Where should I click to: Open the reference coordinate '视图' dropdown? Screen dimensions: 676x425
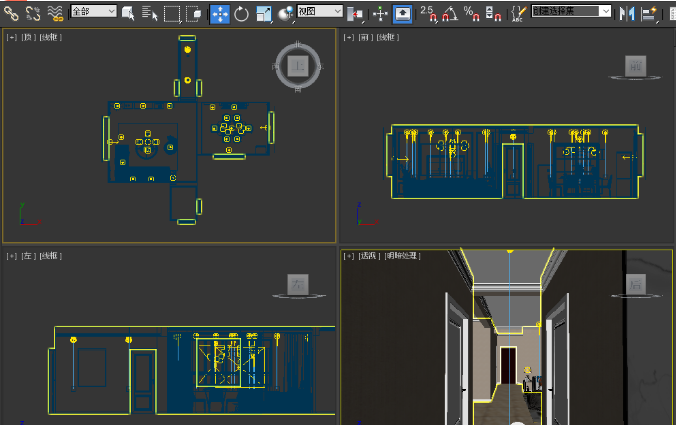[x=319, y=11]
